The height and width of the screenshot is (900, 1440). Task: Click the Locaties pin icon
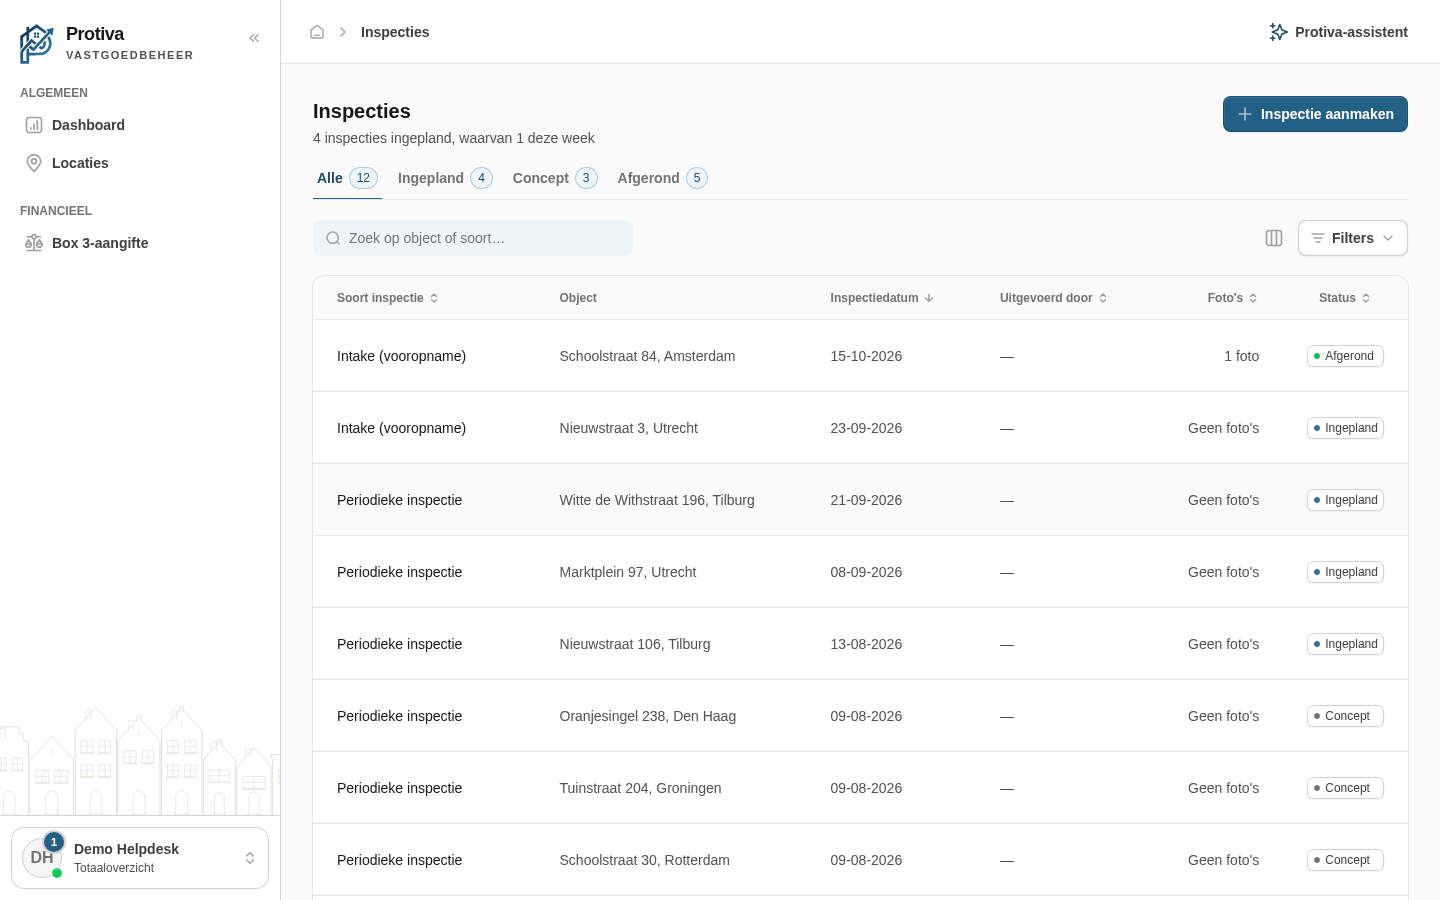point(34,163)
